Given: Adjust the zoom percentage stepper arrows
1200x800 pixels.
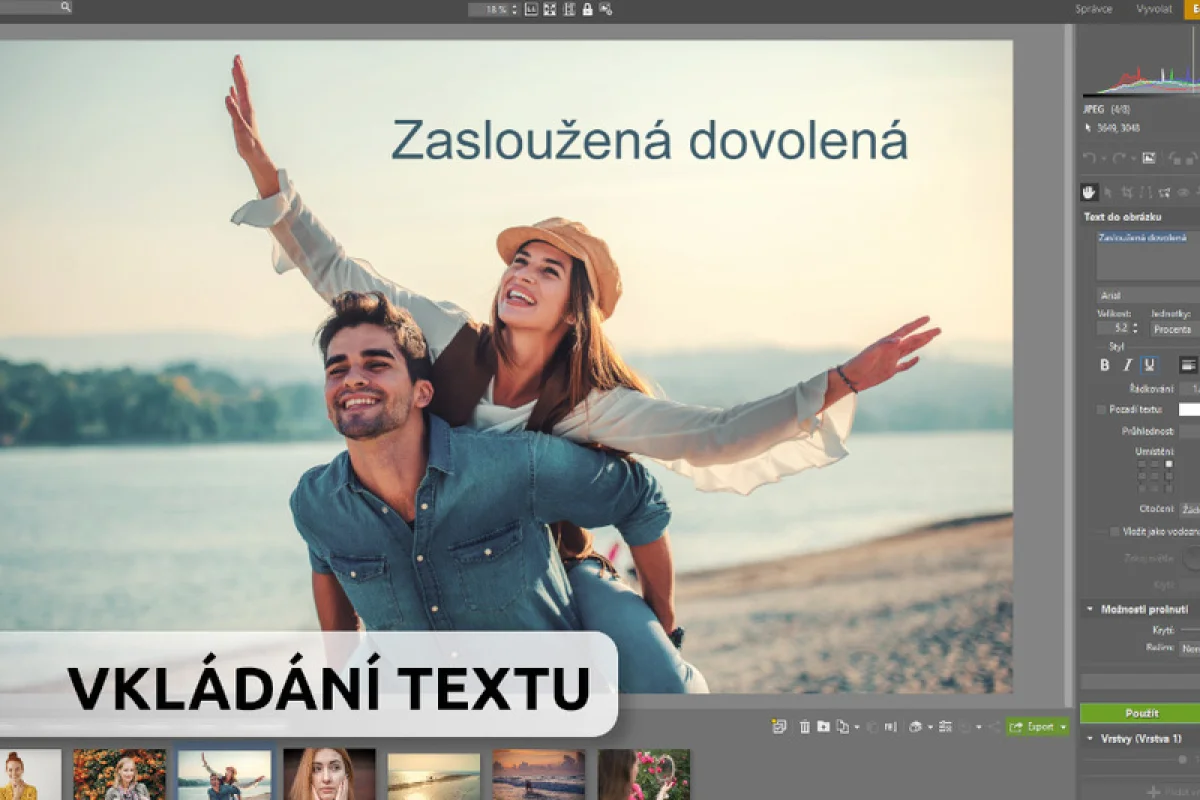Looking at the screenshot, I should click(515, 9).
